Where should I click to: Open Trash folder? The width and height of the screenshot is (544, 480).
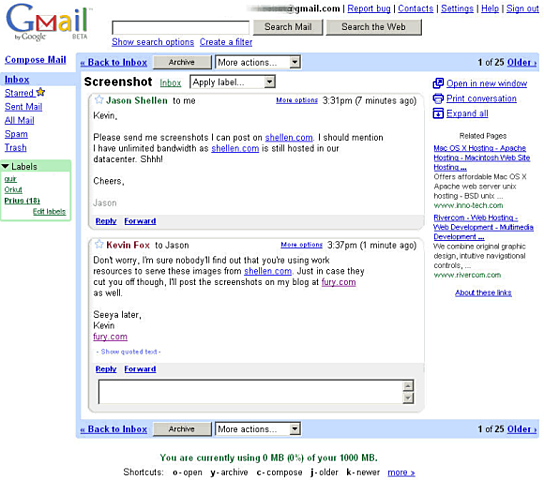[x=15, y=148]
